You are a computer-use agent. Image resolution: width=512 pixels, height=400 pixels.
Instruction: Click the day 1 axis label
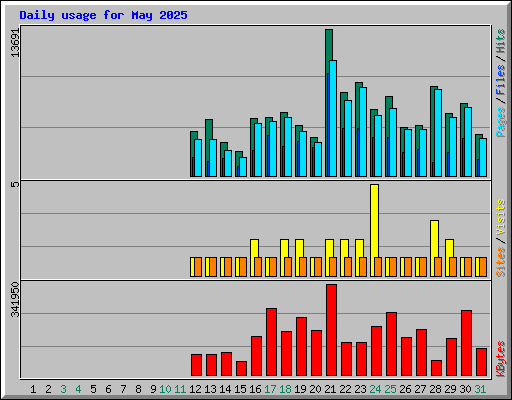pyautogui.click(x=33, y=389)
